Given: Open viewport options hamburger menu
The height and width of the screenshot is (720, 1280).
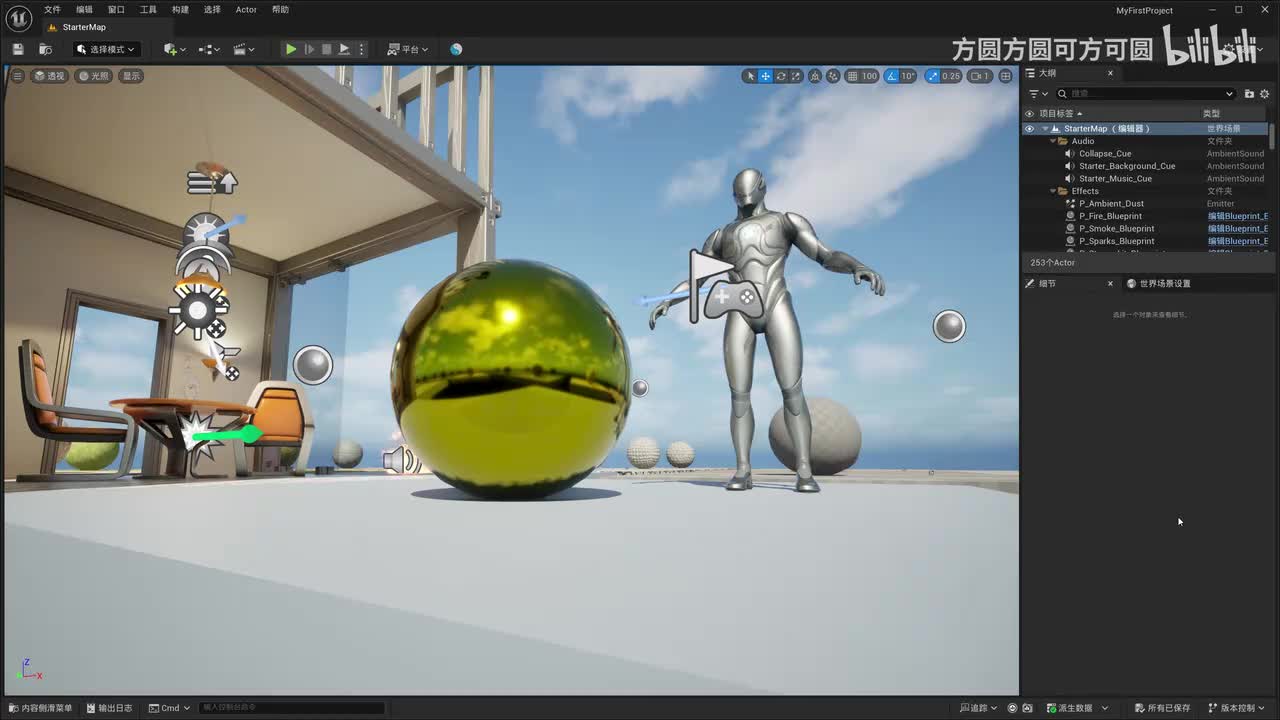Looking at the screenshot, I should click(x=17, y=76).
